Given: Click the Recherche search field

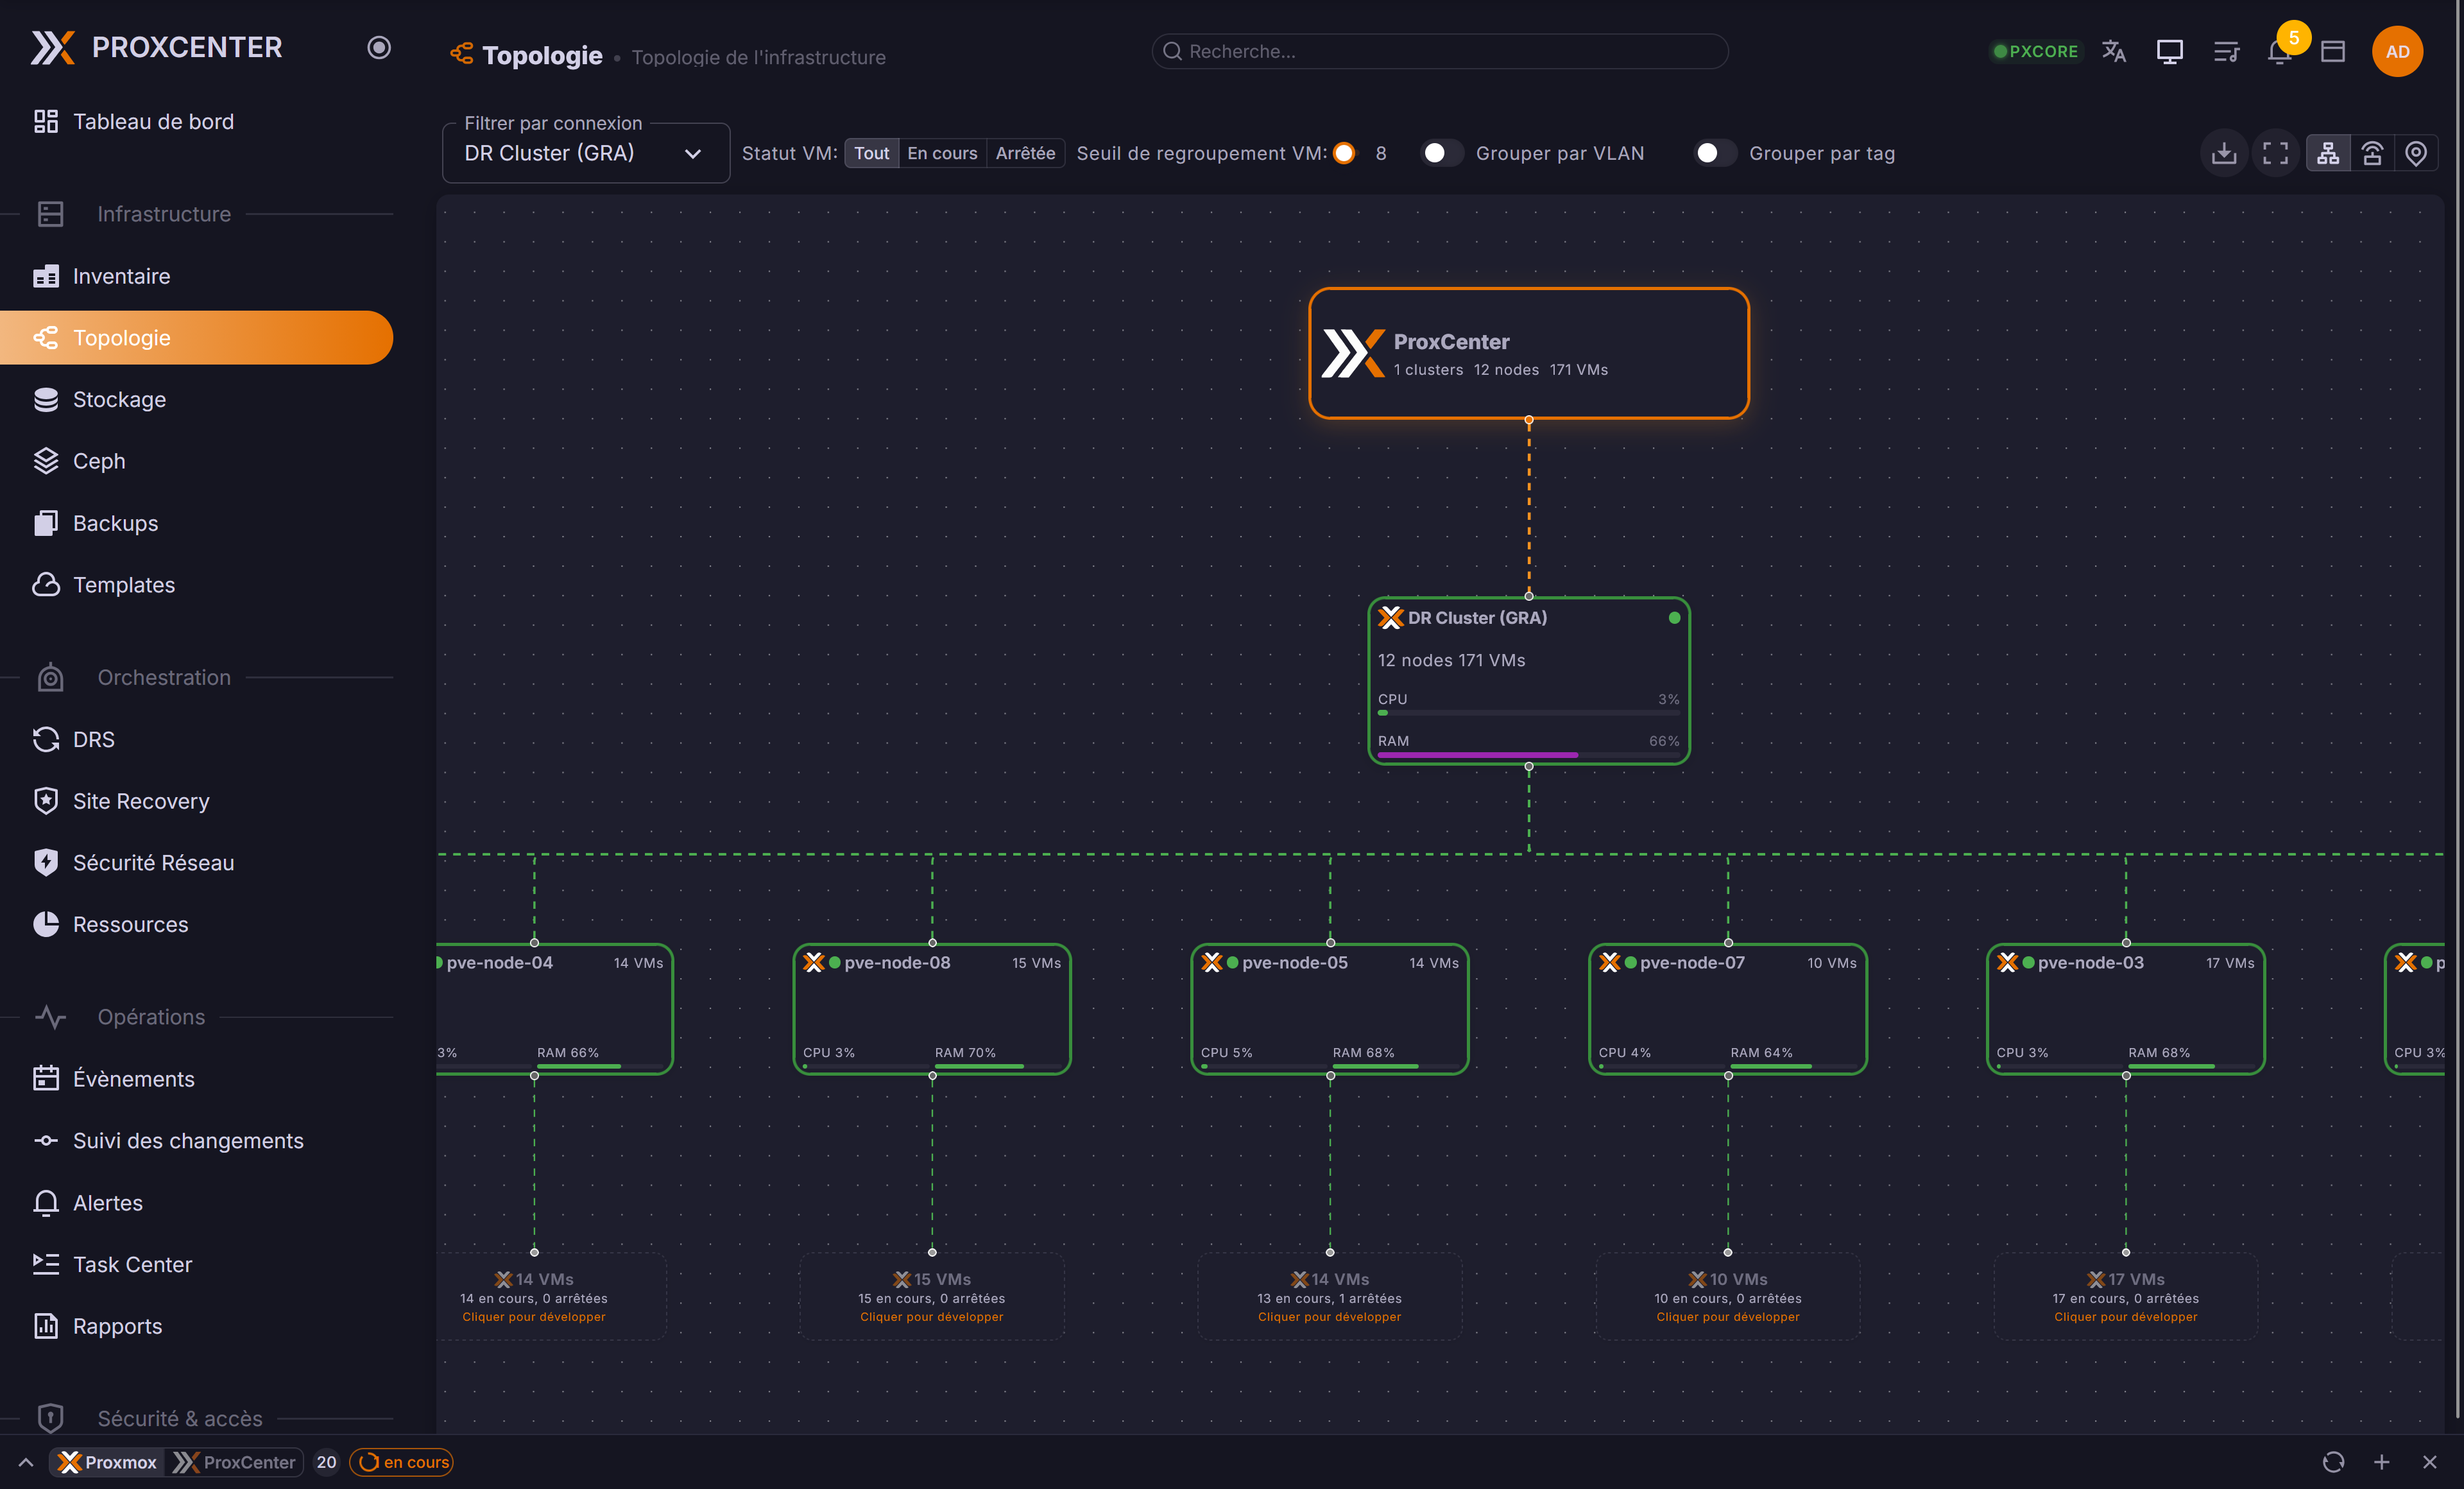Looking at the screenshot, I should click(x=1440, y=51).
